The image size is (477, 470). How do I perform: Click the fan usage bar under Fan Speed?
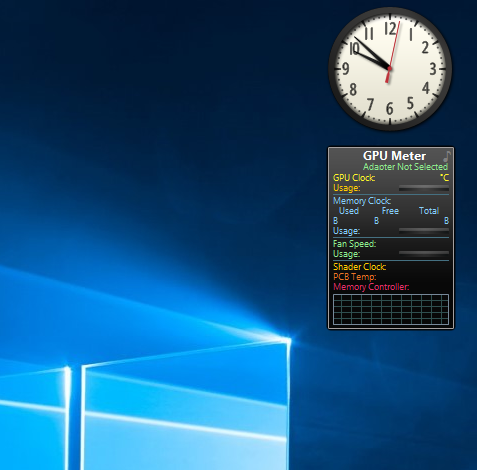pyautogui.click(x=424, y=253)
